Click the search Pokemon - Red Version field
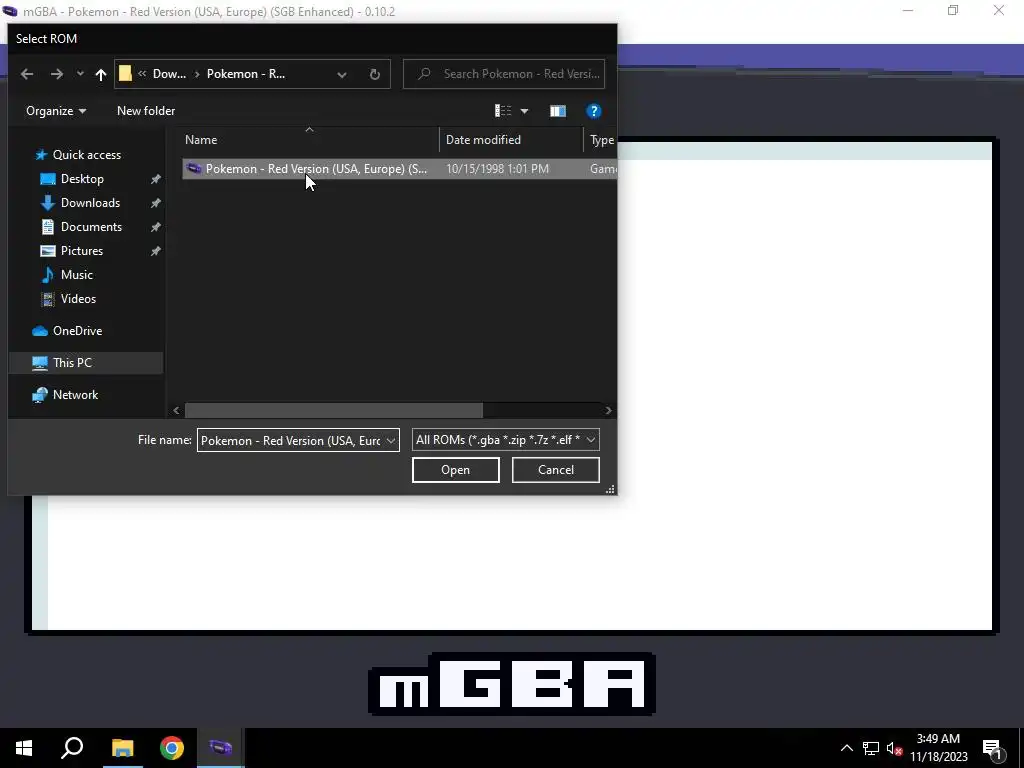 click(x=504, y=74)
